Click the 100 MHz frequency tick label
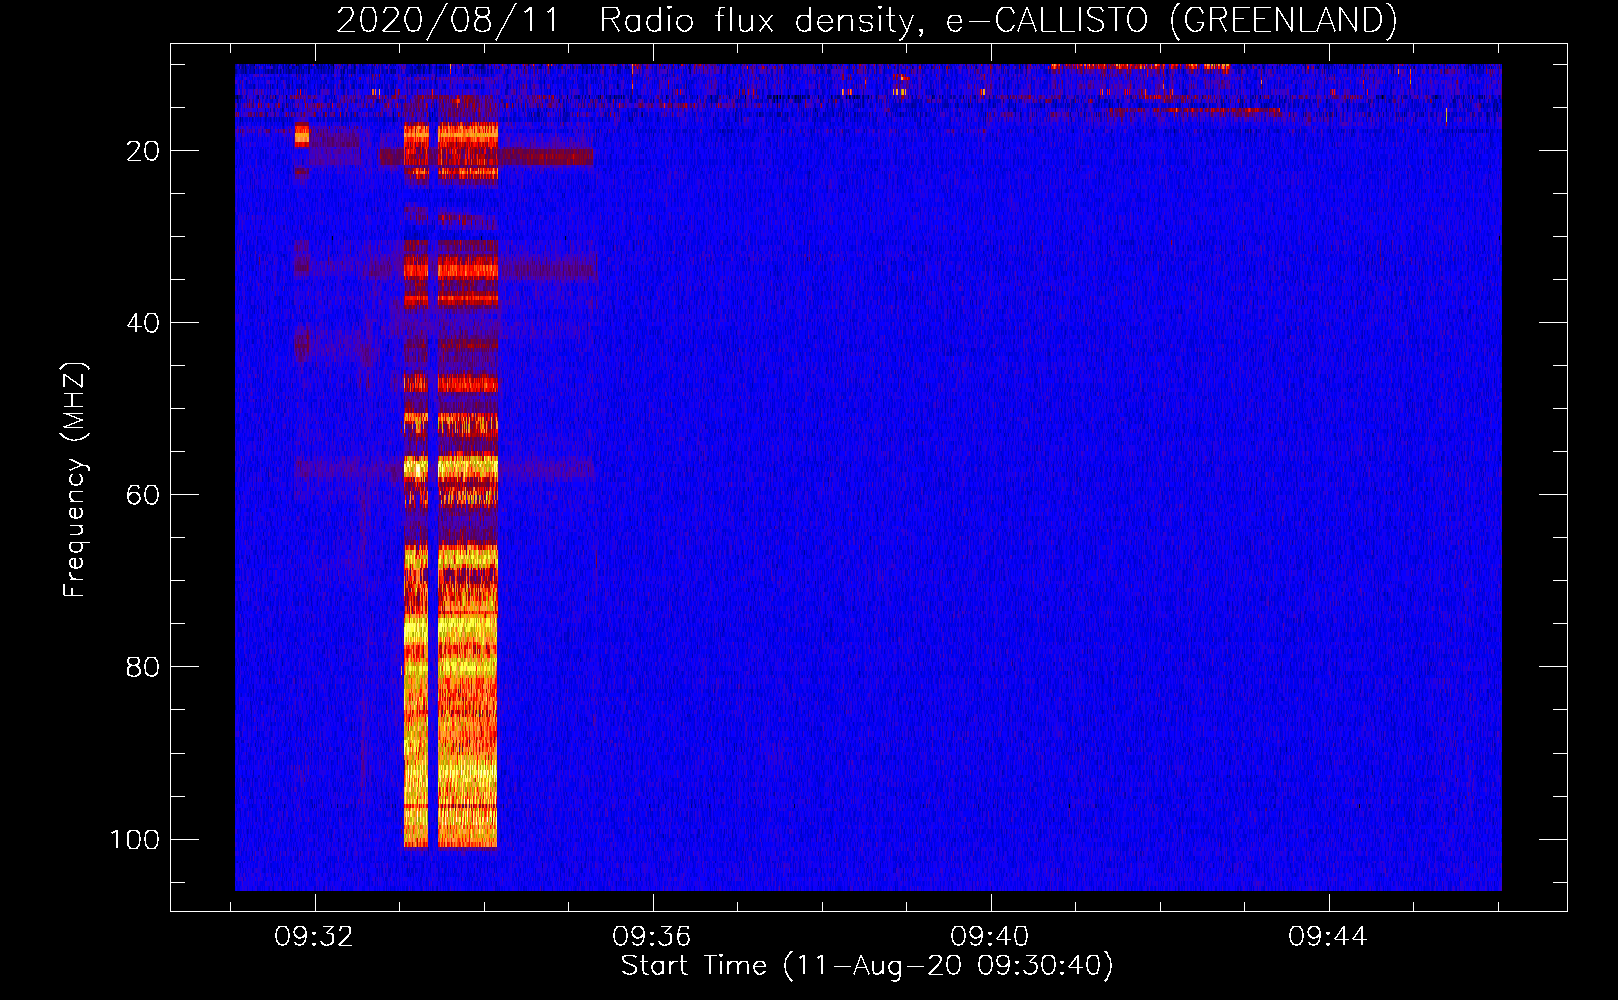 coord(135,839)
